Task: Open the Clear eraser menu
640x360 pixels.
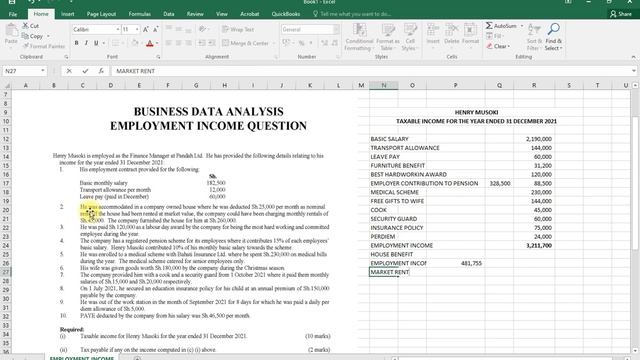Action: coord(498,46)
